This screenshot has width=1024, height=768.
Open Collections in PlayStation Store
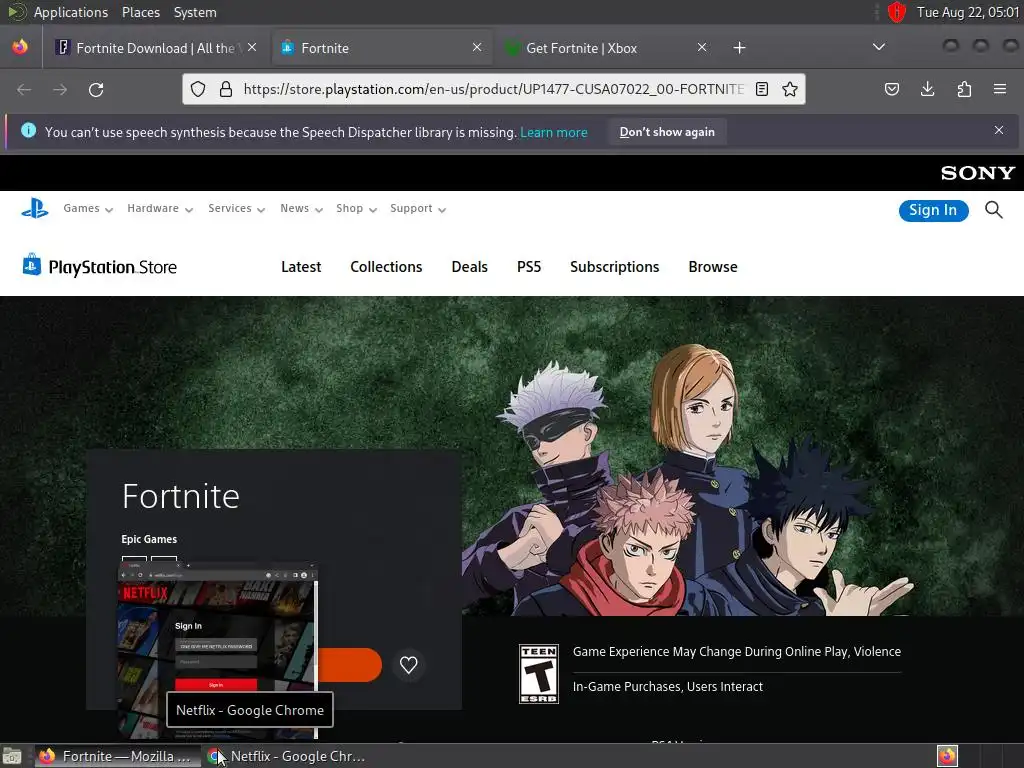[x=386, y=267]
